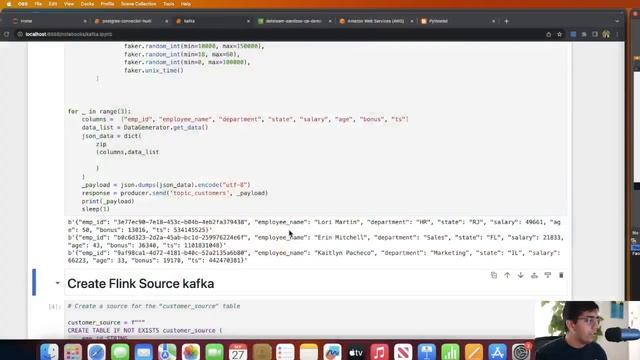Open App Store from the Dock
640x360 pixels.
pyautogui.click(x=498, y=352)
